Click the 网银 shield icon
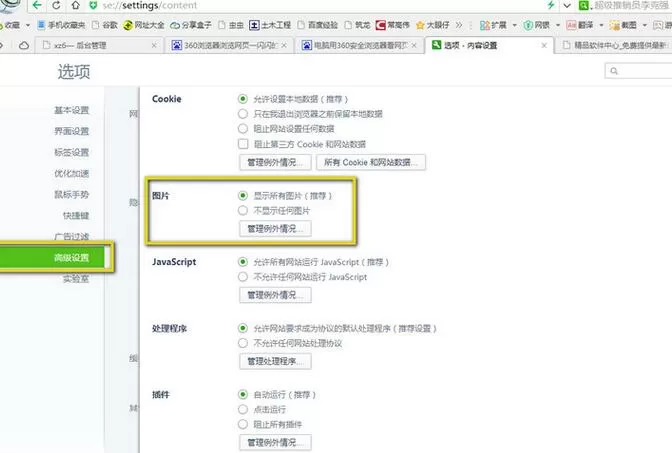The image size is (672, 453). pos(528,26)
